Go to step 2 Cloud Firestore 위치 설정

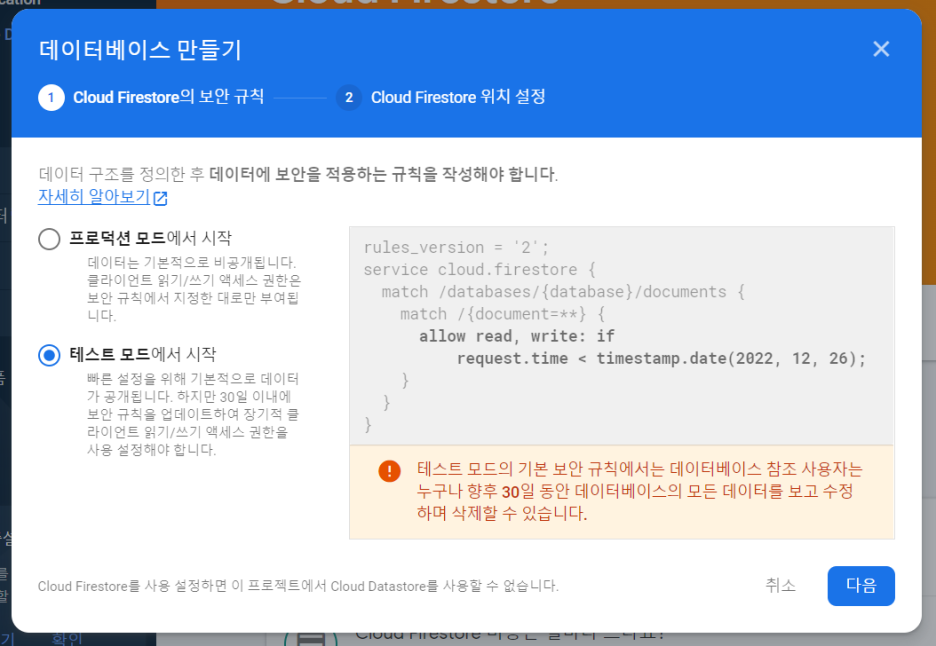(441, 97)
